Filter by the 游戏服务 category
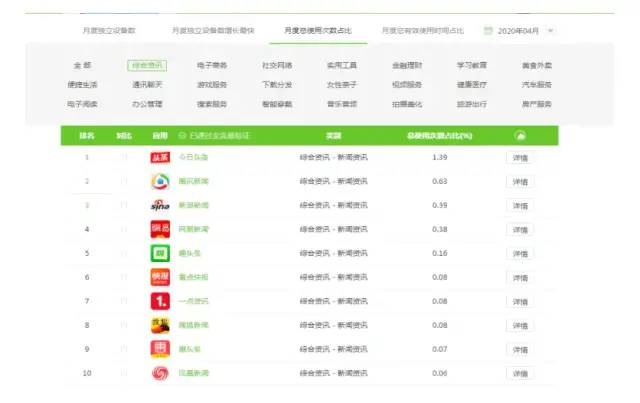The height and width of the screenshot is (403, 640). [x=212, y=85]
